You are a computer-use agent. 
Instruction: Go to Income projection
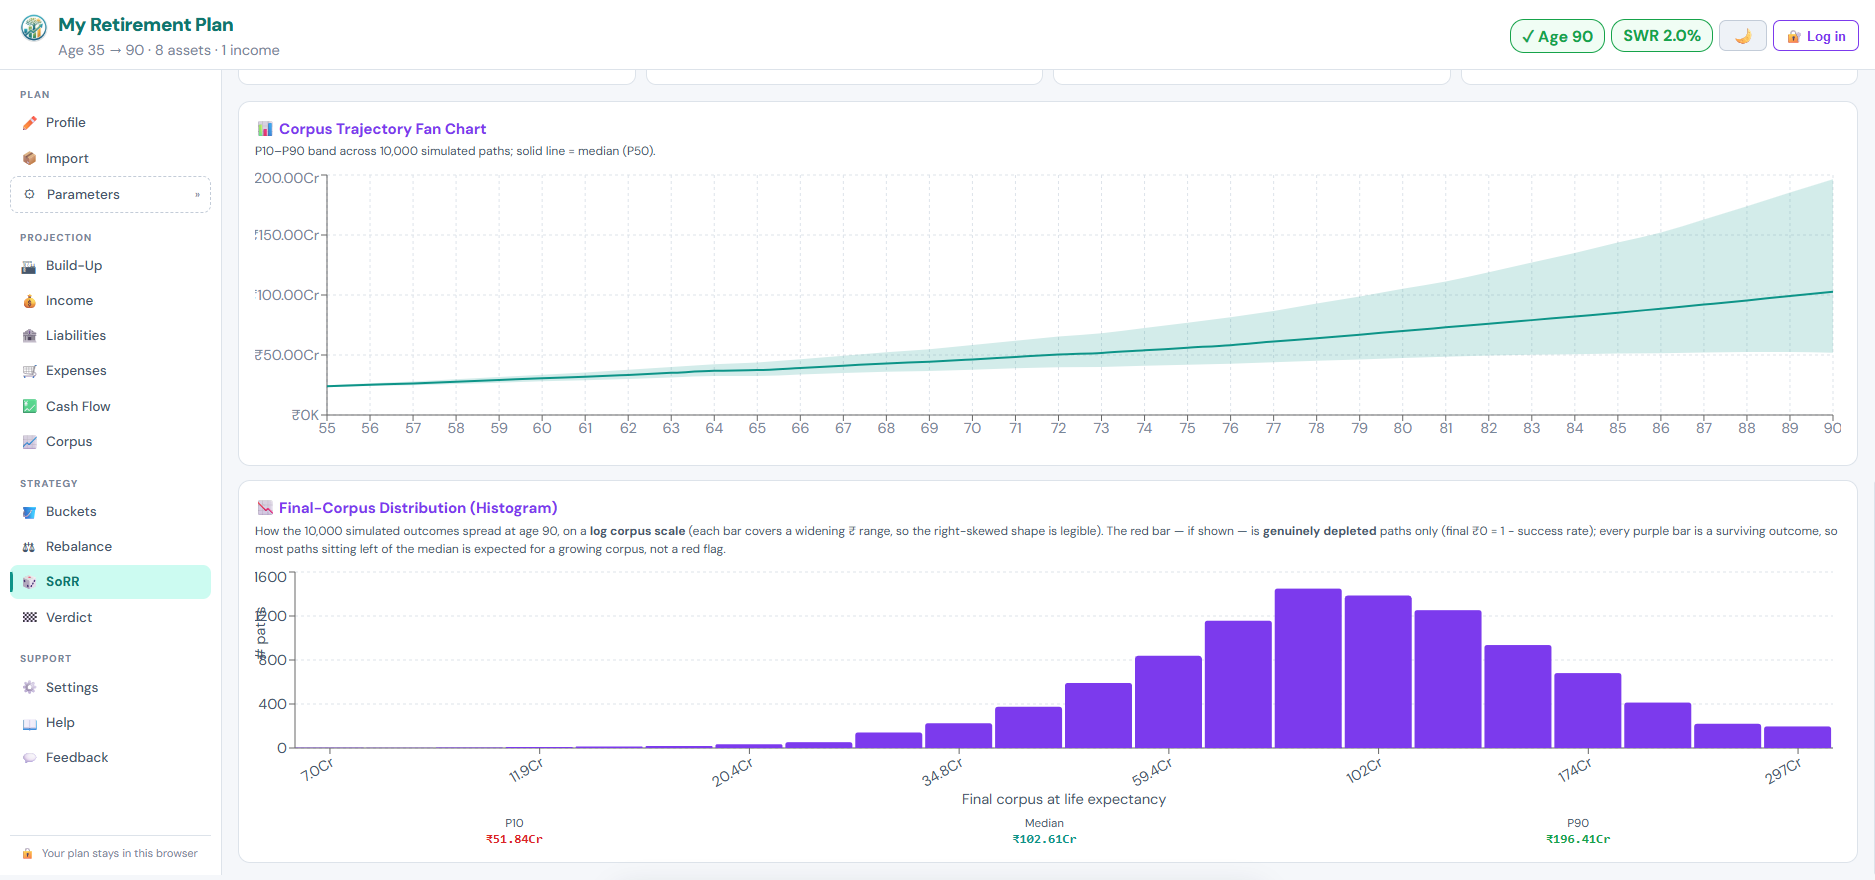(x=110, y=301)
